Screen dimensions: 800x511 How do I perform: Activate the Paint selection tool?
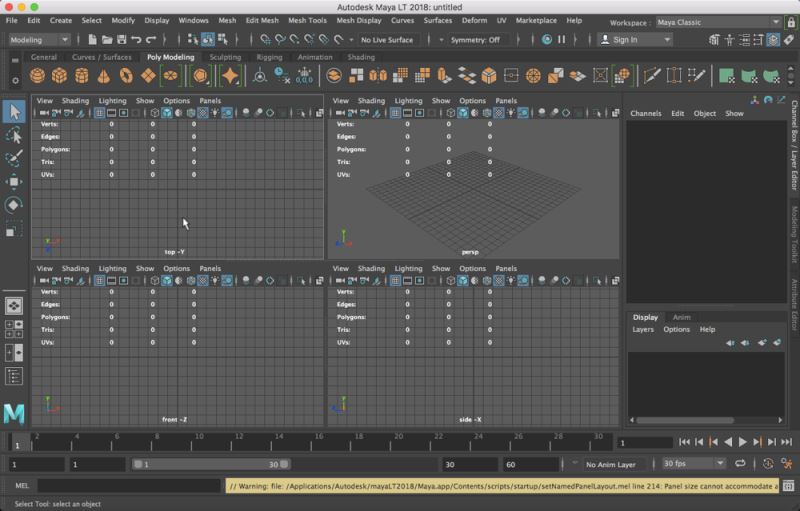(x=14, y=158)
